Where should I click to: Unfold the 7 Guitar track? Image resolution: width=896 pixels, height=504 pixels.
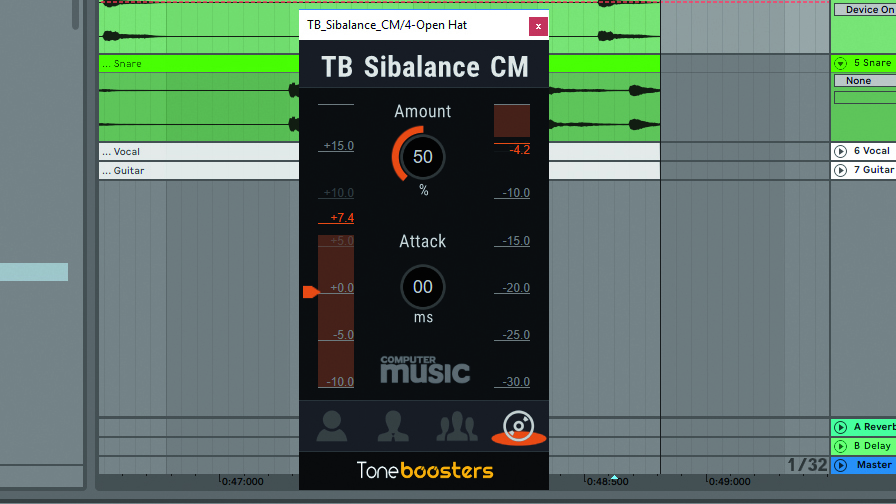[x=840, y=170]
